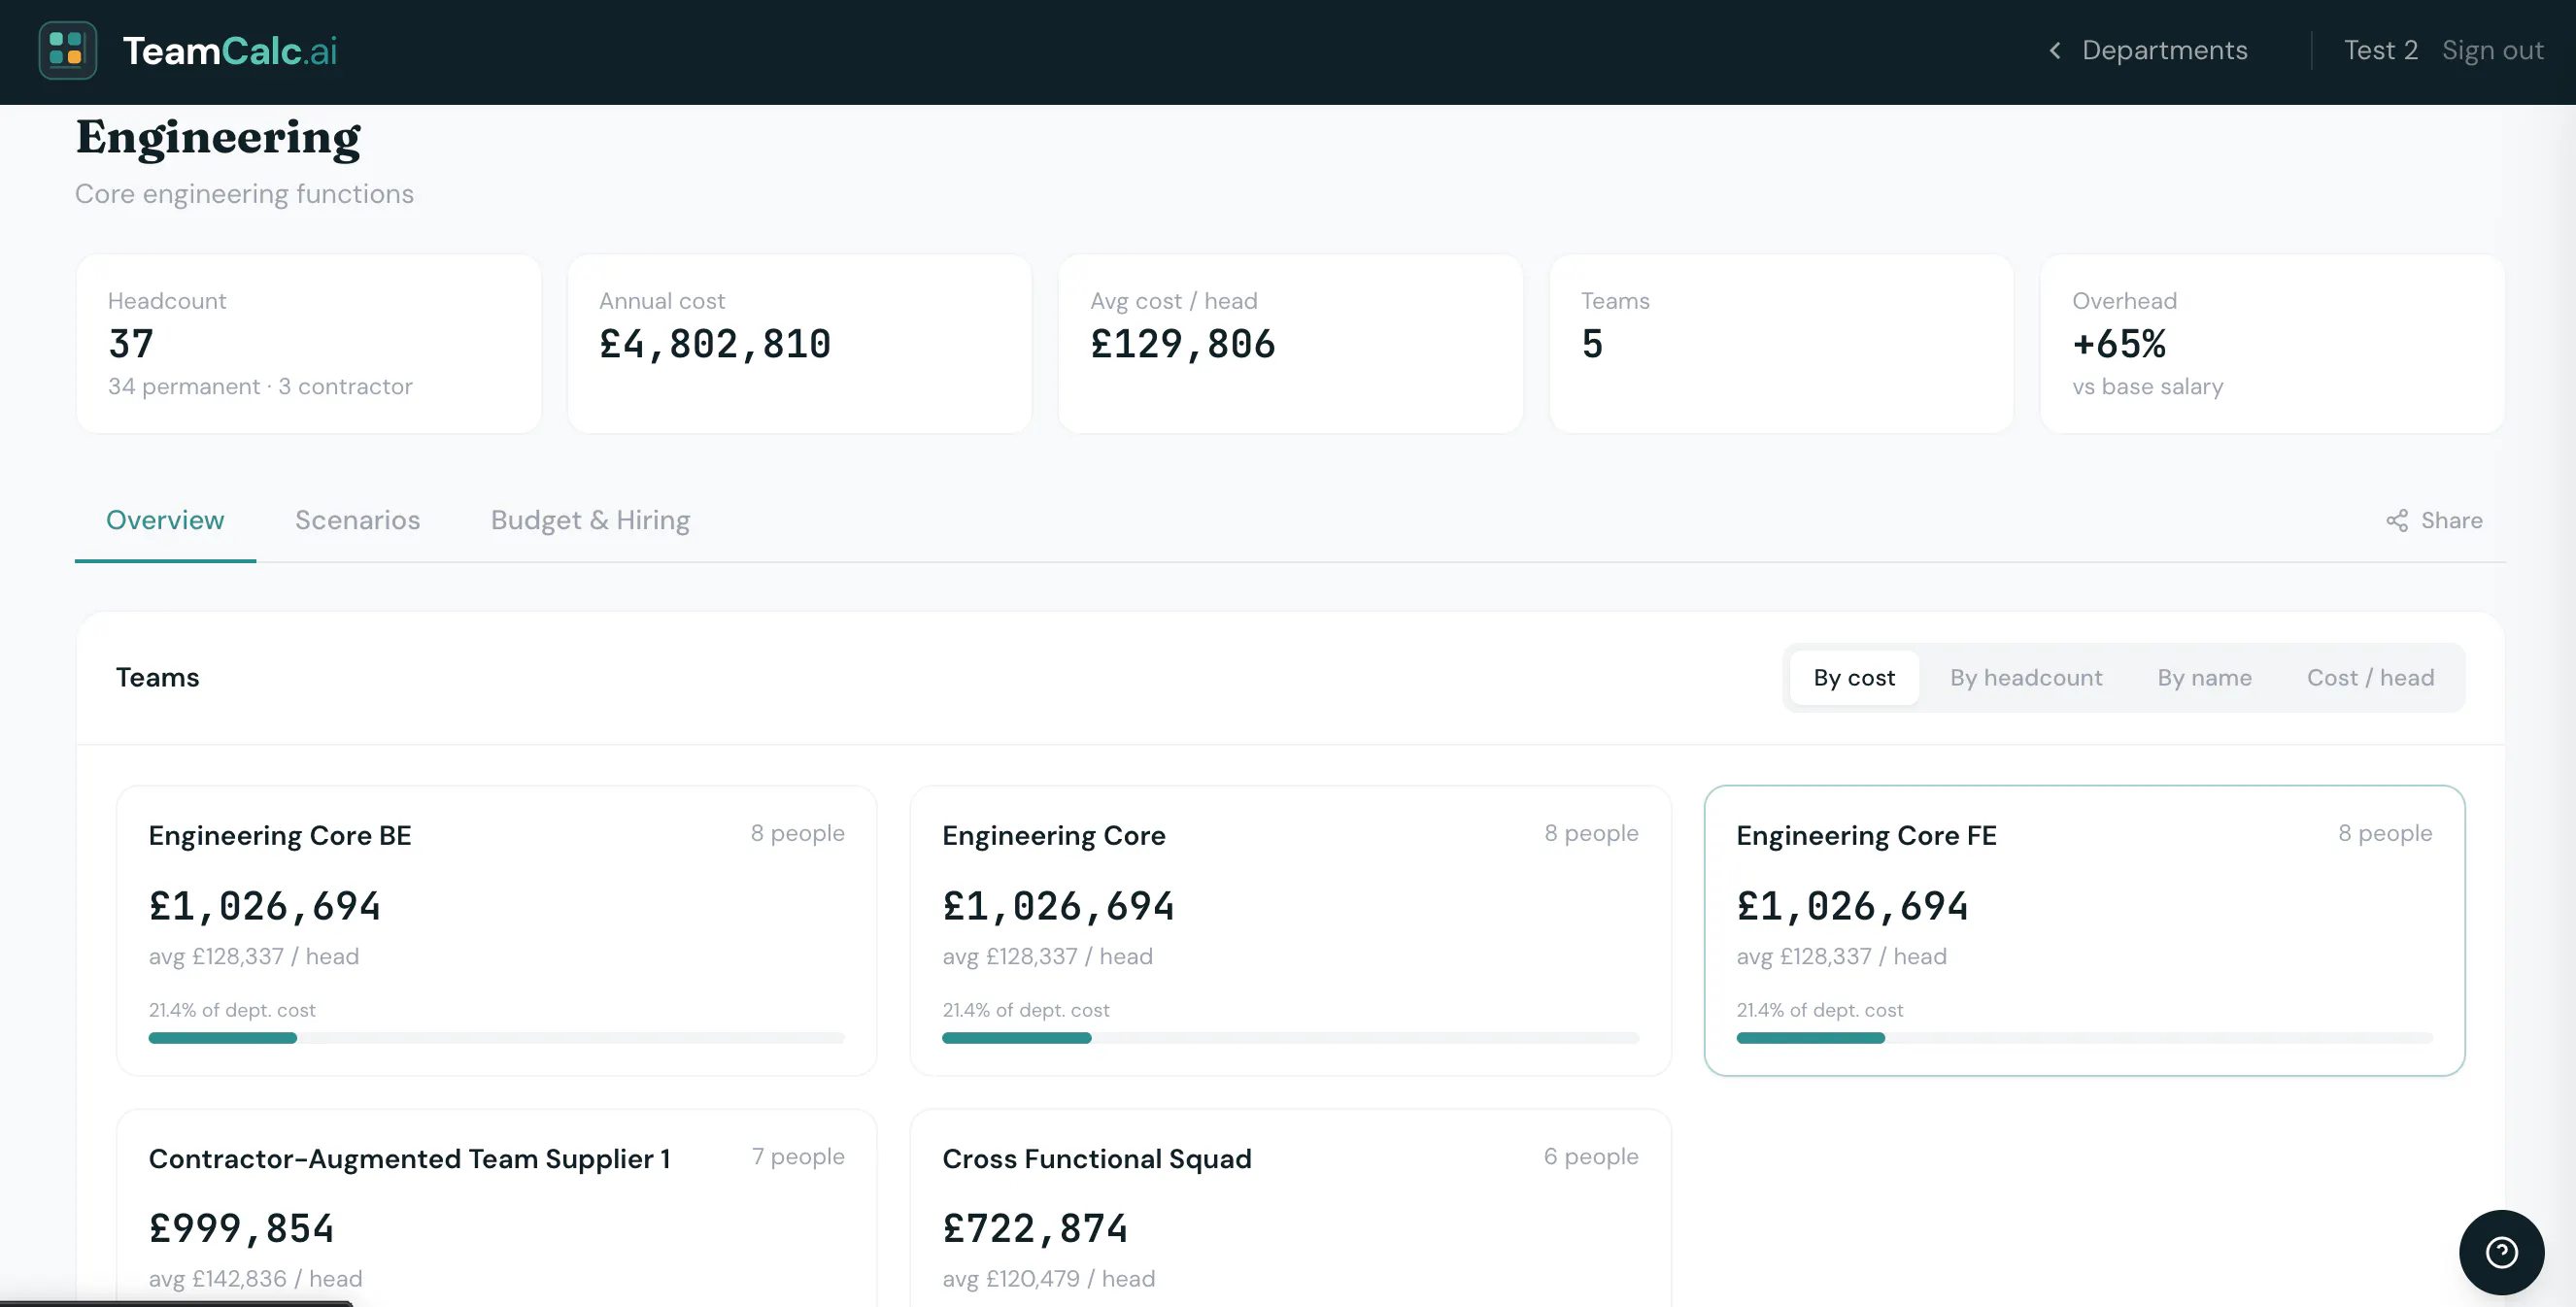
Task: Click 'Core engineering functions' subtitle
Action: click(244, 194)
